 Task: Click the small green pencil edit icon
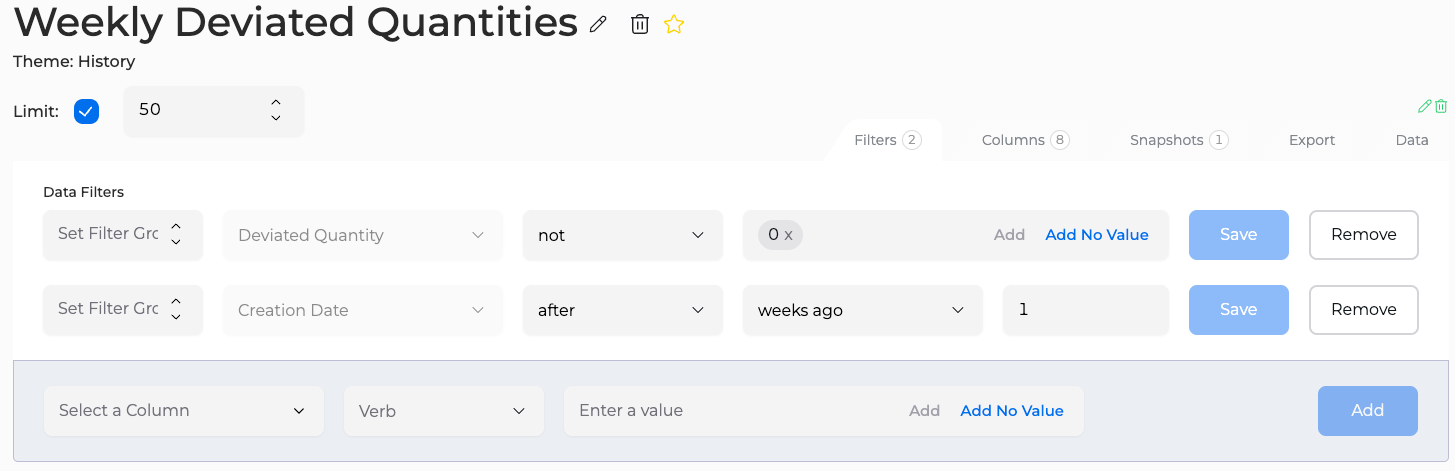(1425, 106)
